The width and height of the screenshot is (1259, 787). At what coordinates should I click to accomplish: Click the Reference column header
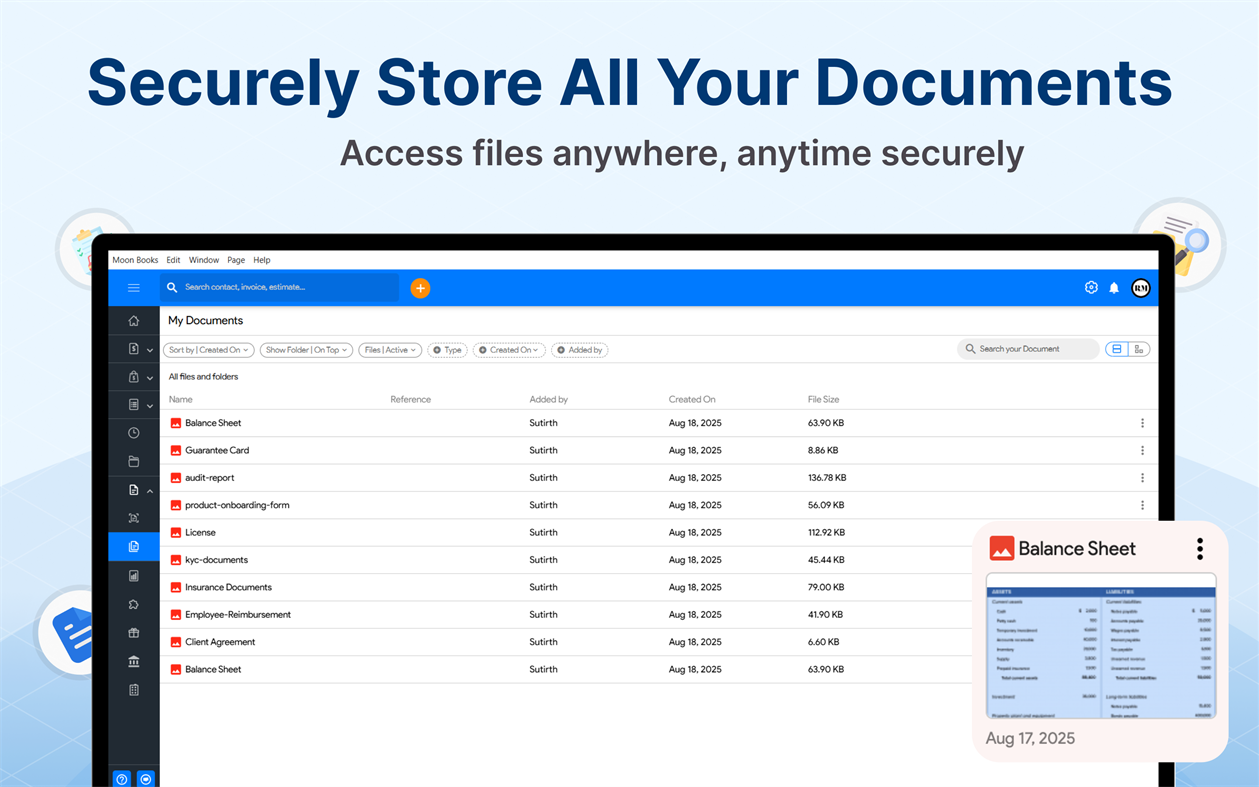[x=410, y=399]
